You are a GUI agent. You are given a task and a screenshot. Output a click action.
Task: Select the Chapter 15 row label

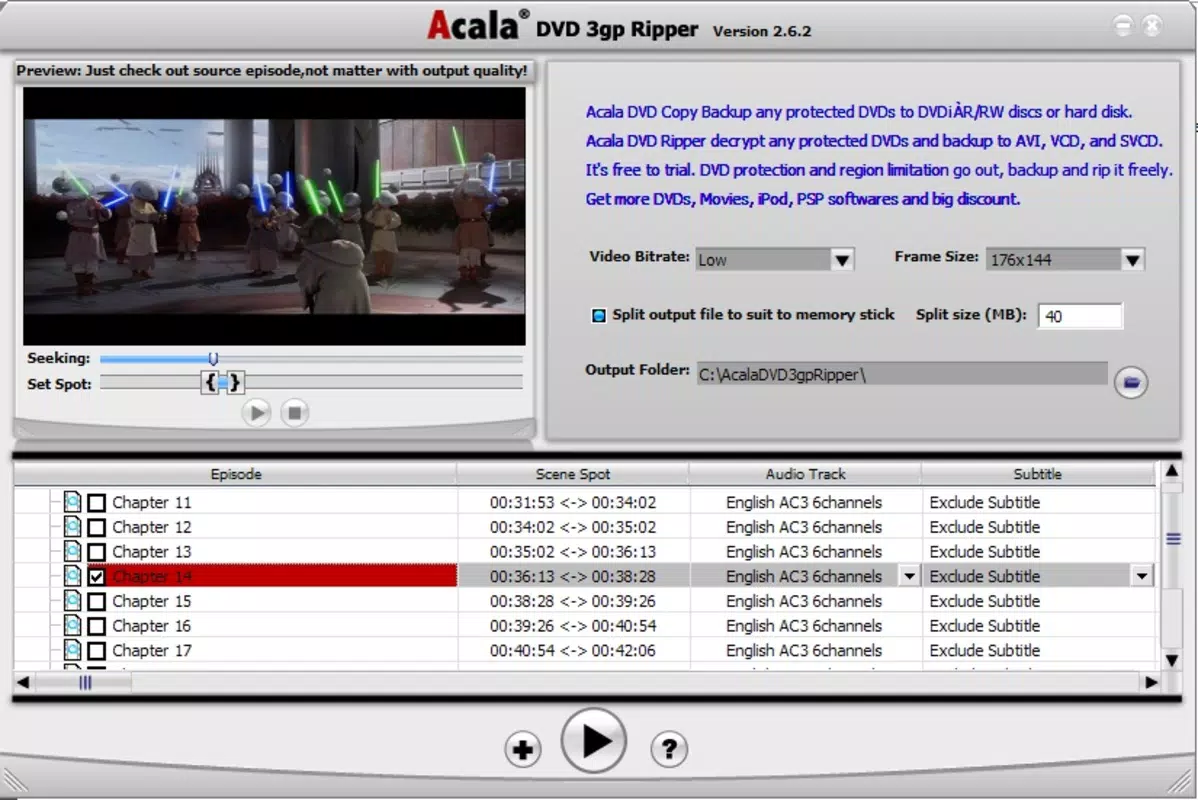tap(151, 601)
